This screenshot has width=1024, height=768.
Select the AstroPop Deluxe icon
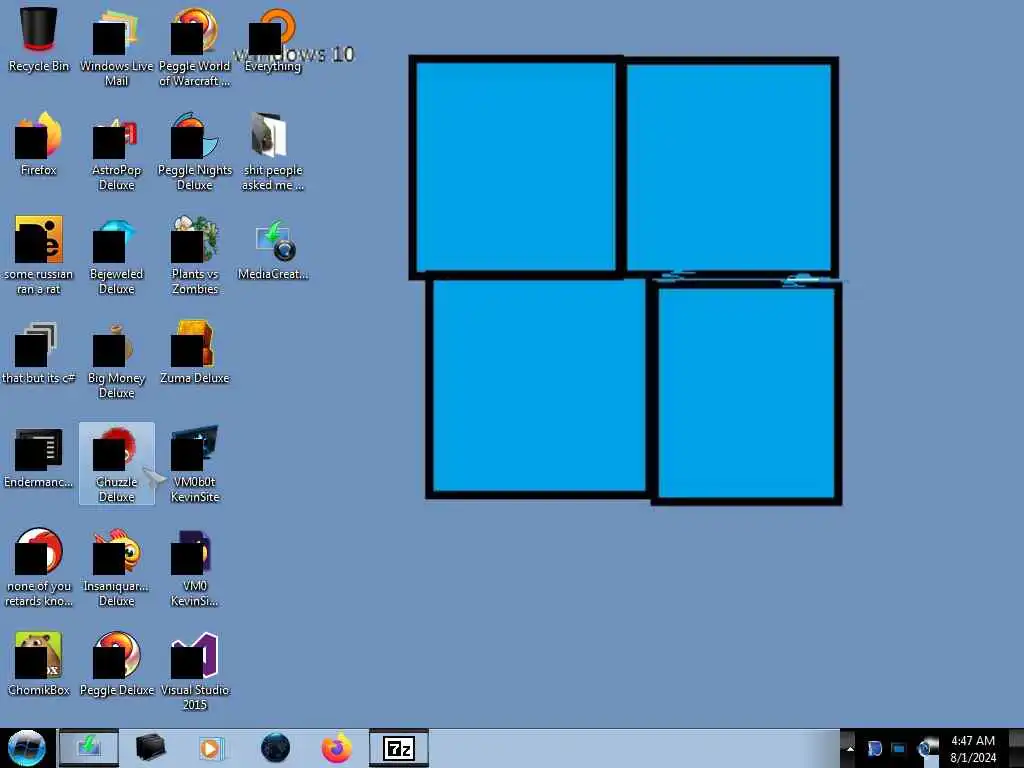tap(116, 152)
